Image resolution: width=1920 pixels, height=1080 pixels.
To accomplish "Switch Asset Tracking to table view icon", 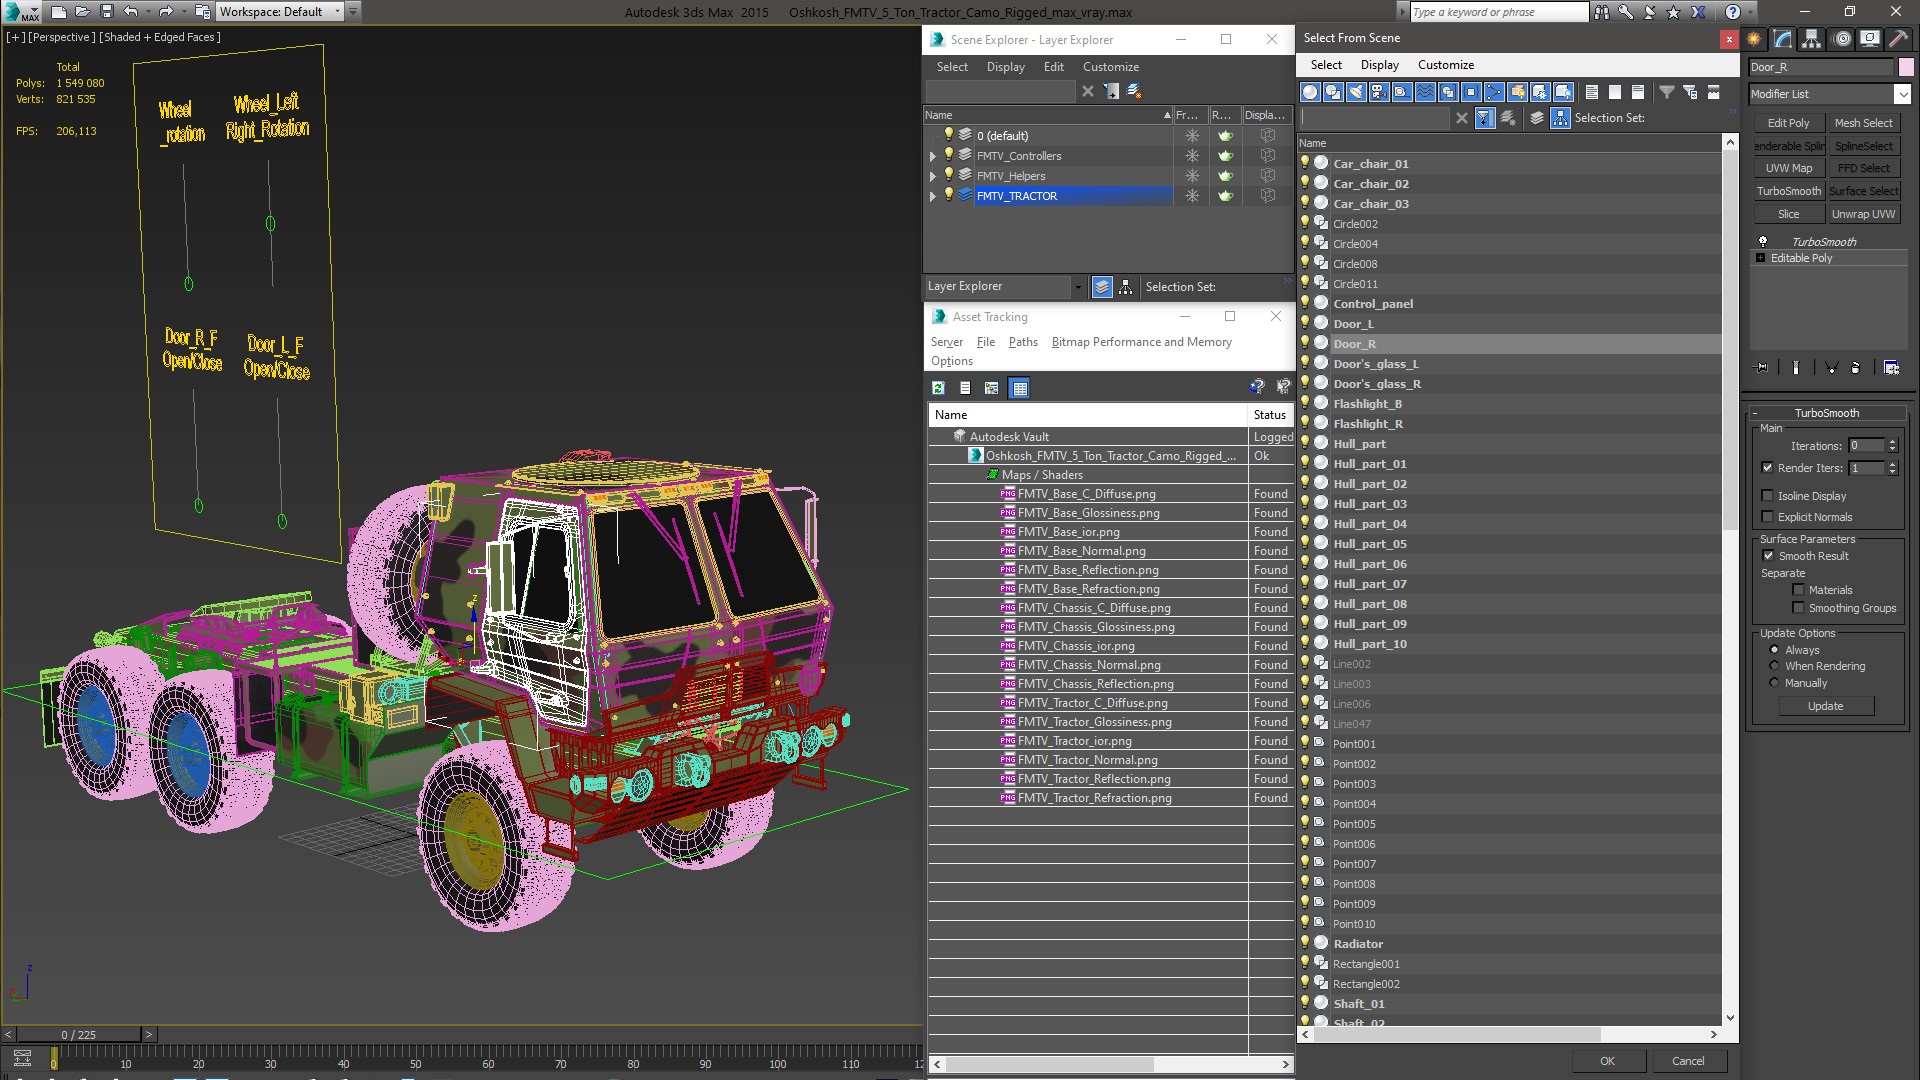I will coord(1019,388).
